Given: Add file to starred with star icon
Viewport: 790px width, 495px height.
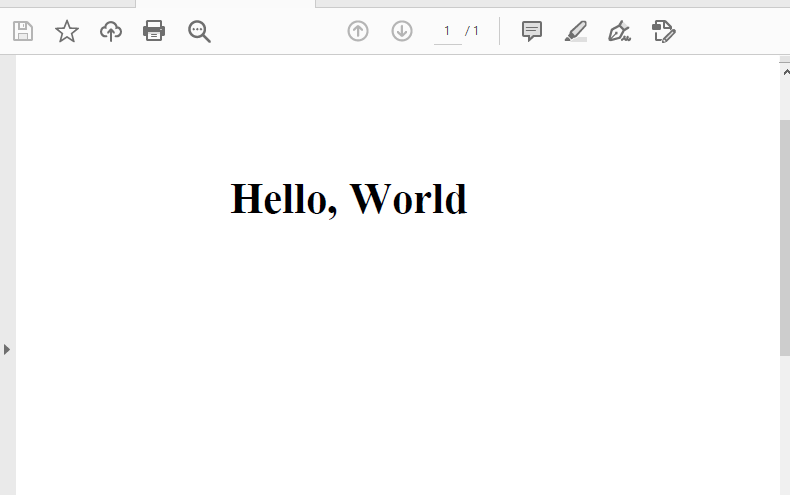Looking at the screenshot, I should point(67,31).
